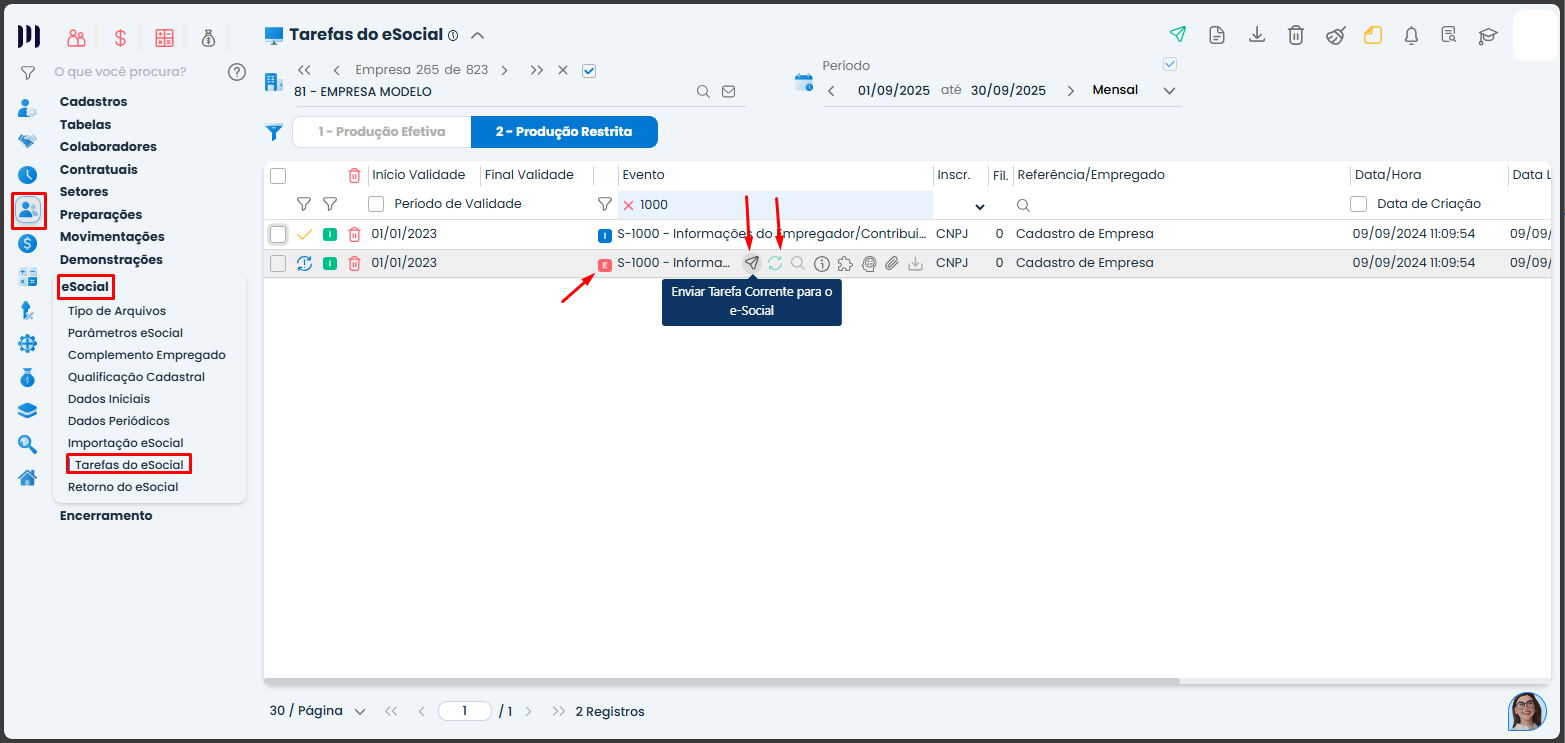Screen dimensions: 1565x743
Task: Click the download icon in top toolbar
Action: coord(1257,35)
